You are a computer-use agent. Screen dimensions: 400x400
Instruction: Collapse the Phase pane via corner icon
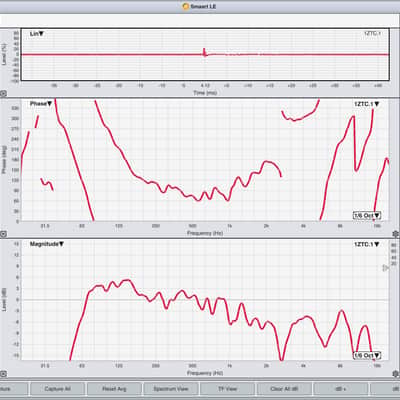tap(2, 234)
